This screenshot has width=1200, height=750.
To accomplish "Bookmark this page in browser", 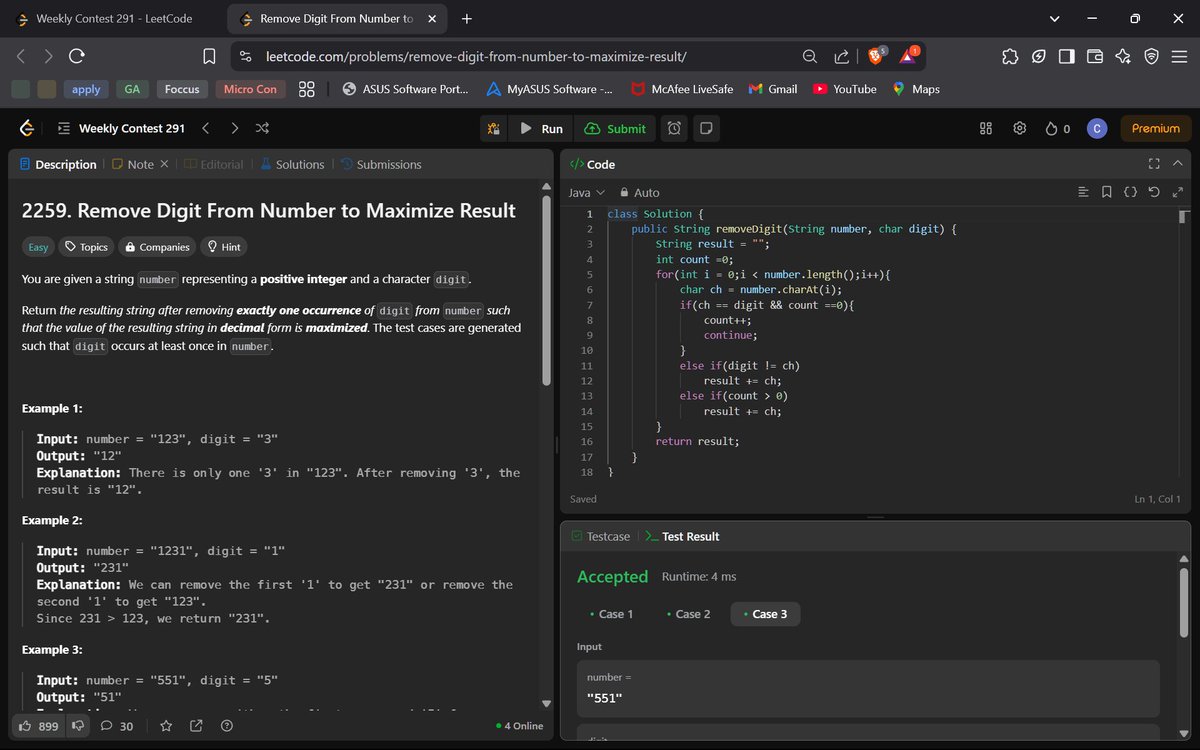I will click(x=209, y=56).
